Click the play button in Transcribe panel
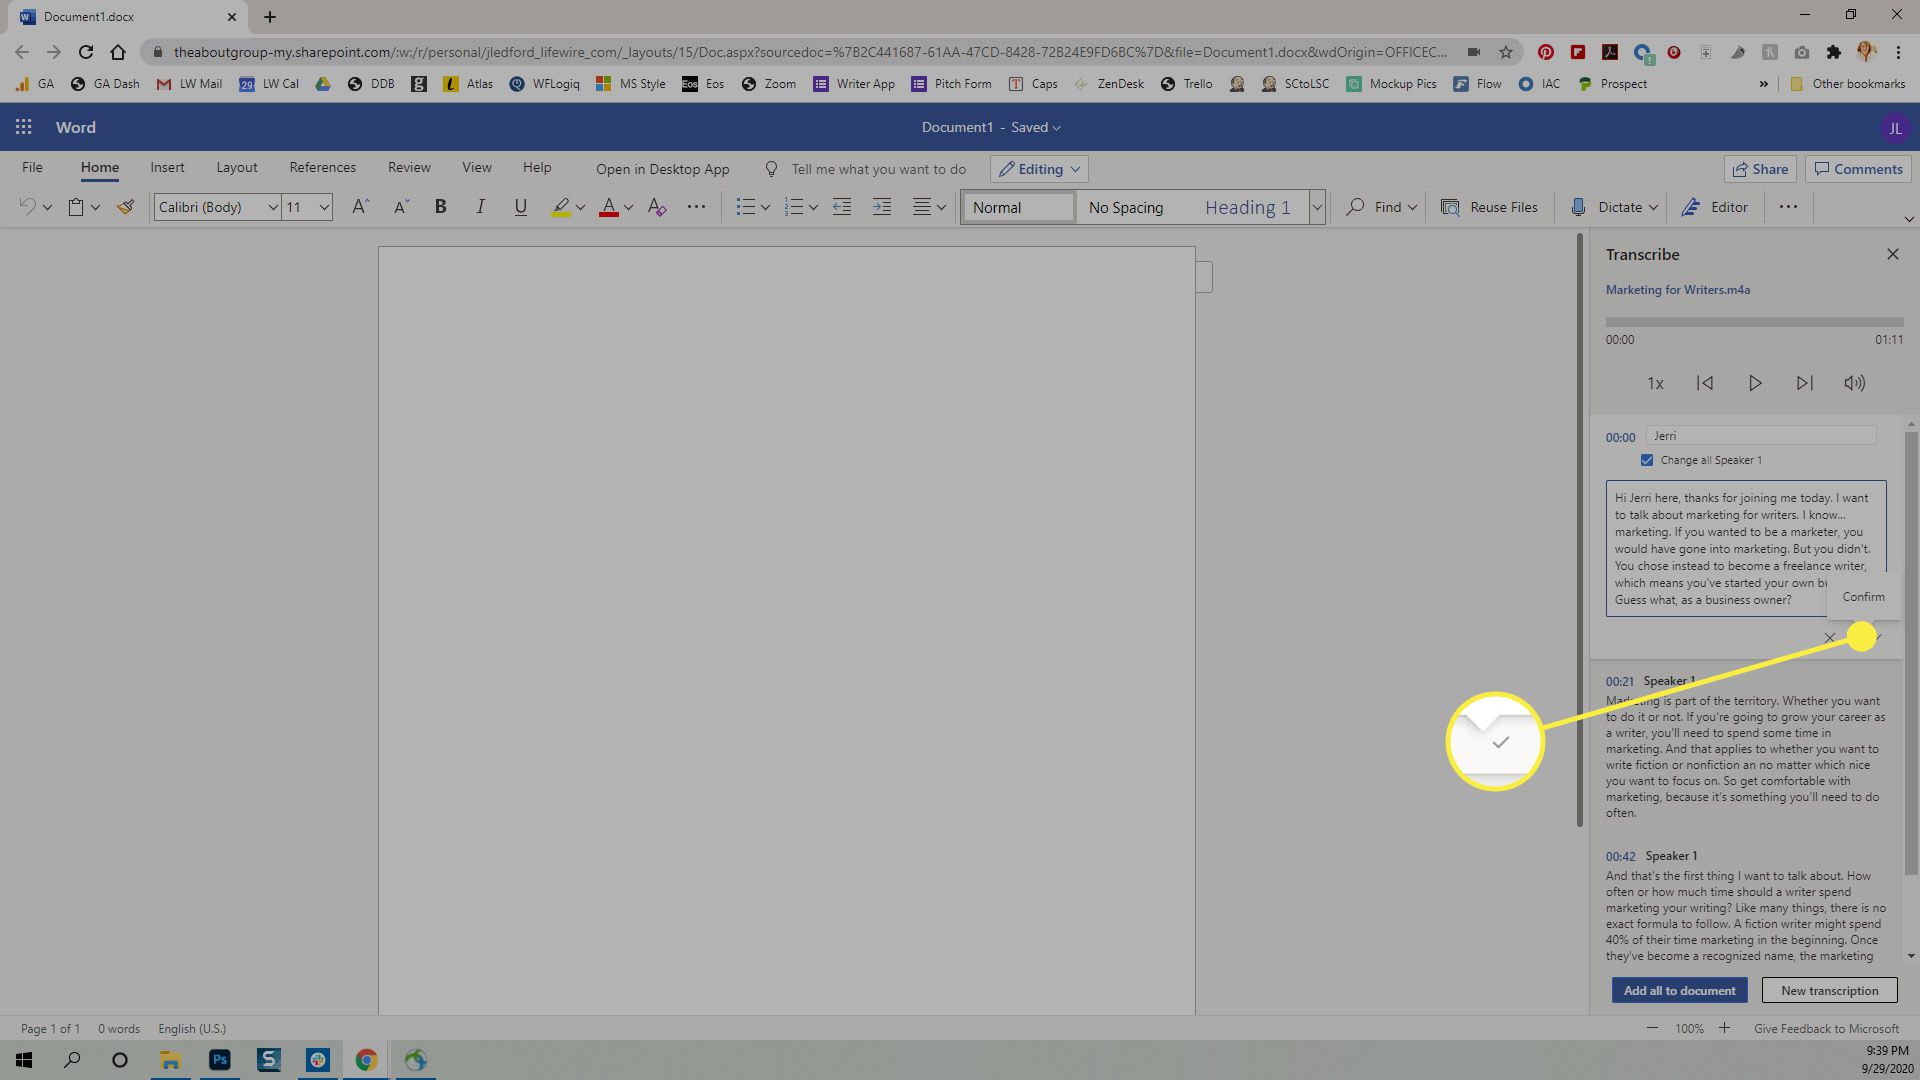Viewport: 1920px width, 1080px height. click(x=1755, y=384)
